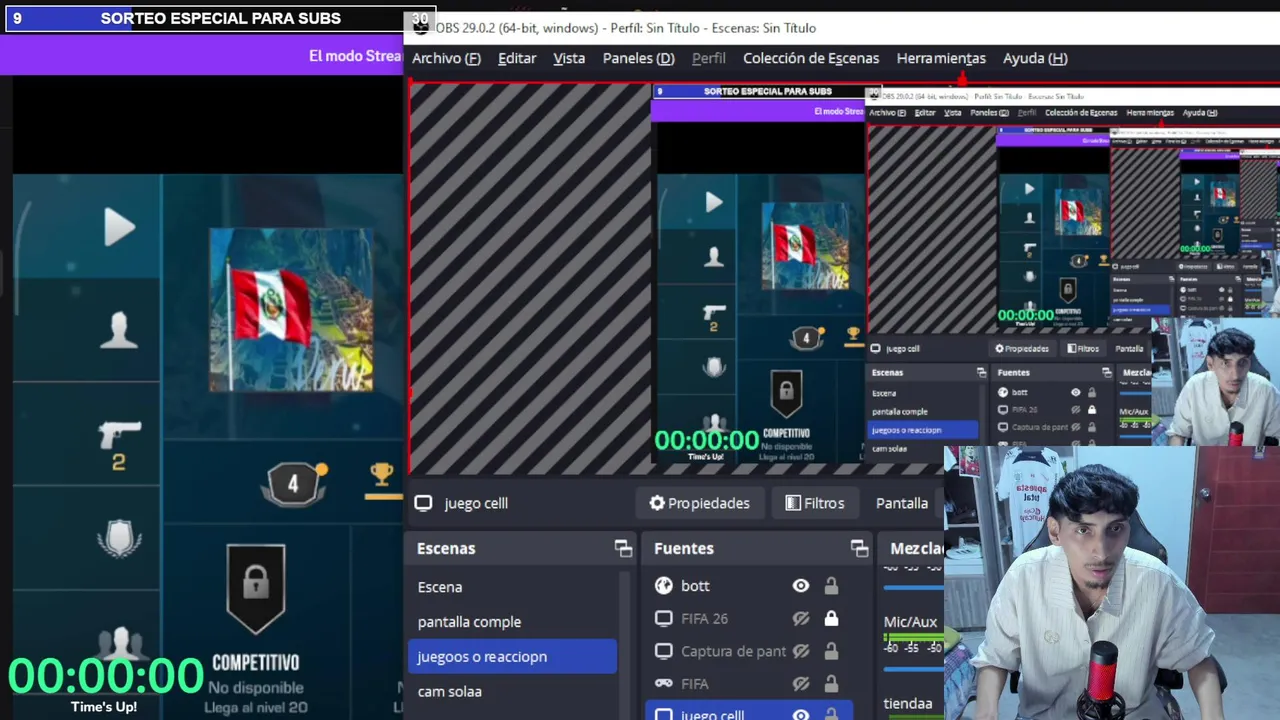Click the padlock emblem inside the OBS preview
The width and height of the screenshot is (1280, 720).
(786, 393)
